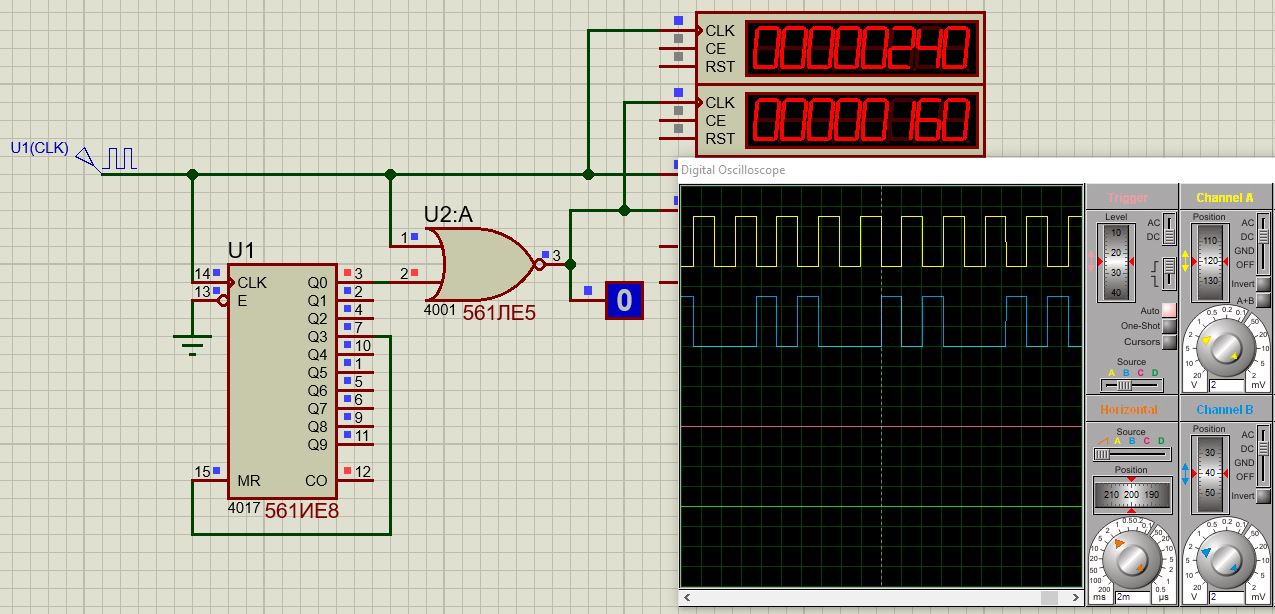The width and height of the screenshot is (1275, 614).
Task: Click the Channel A voltage value field
Action: [1225, 385]
